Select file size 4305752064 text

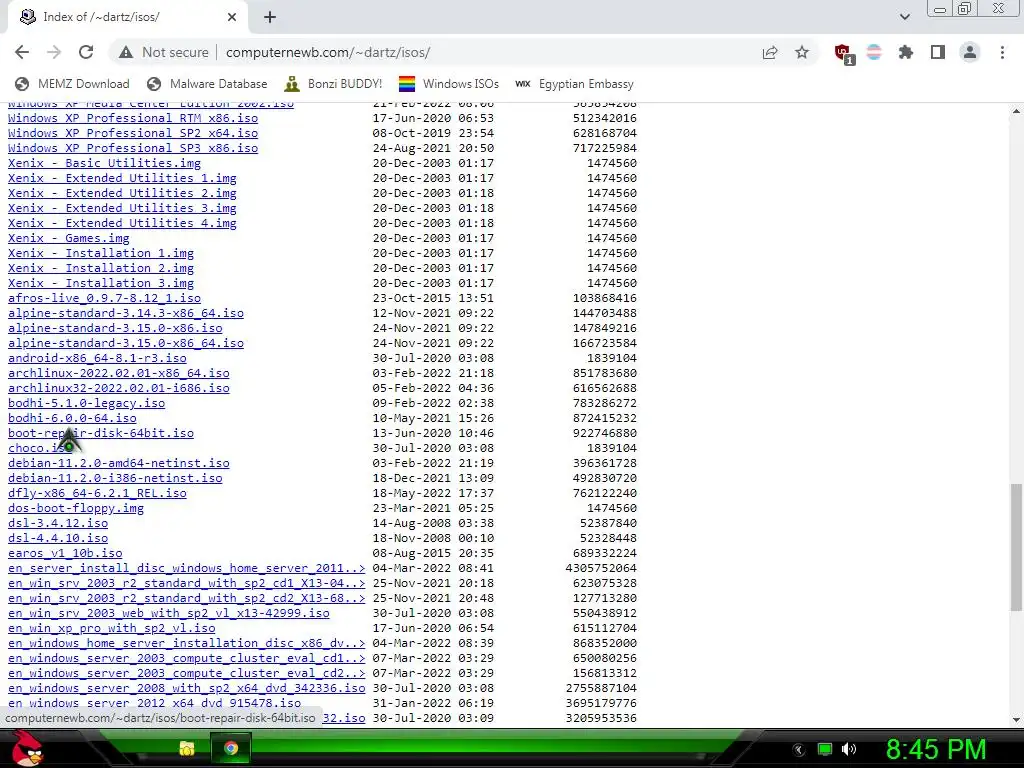(x=601, y=569)
